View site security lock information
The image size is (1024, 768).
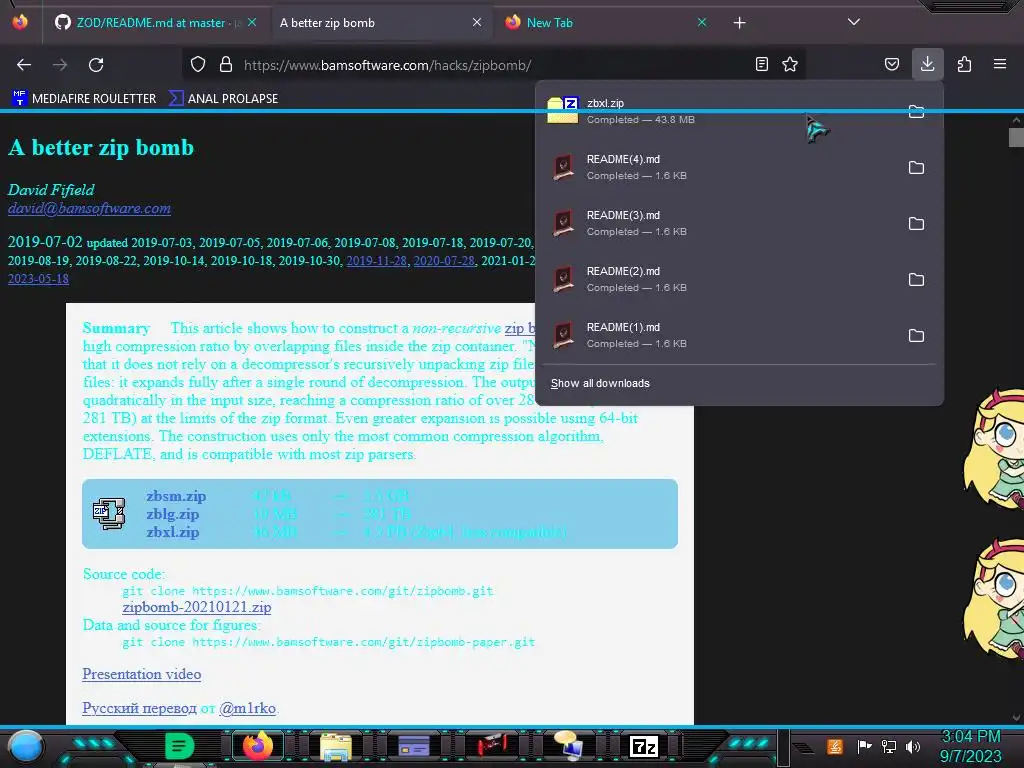[x=226, y=65]
